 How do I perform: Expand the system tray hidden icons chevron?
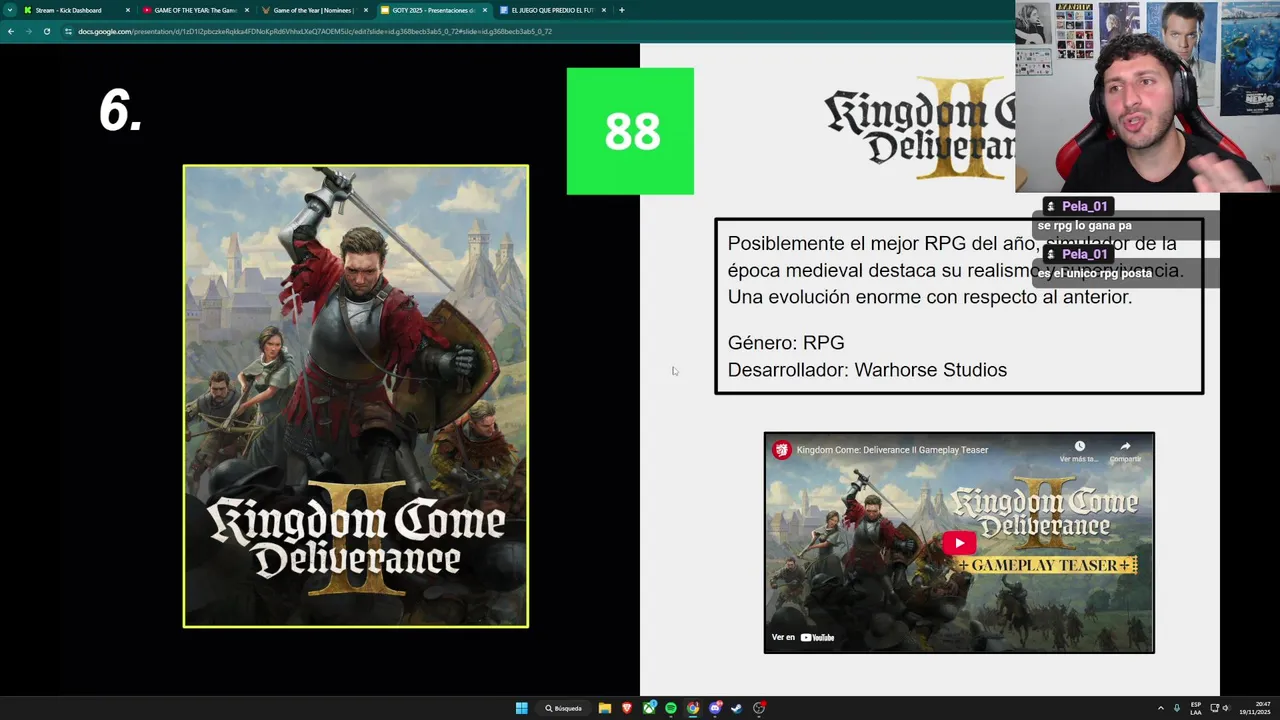click(1161, 708)
